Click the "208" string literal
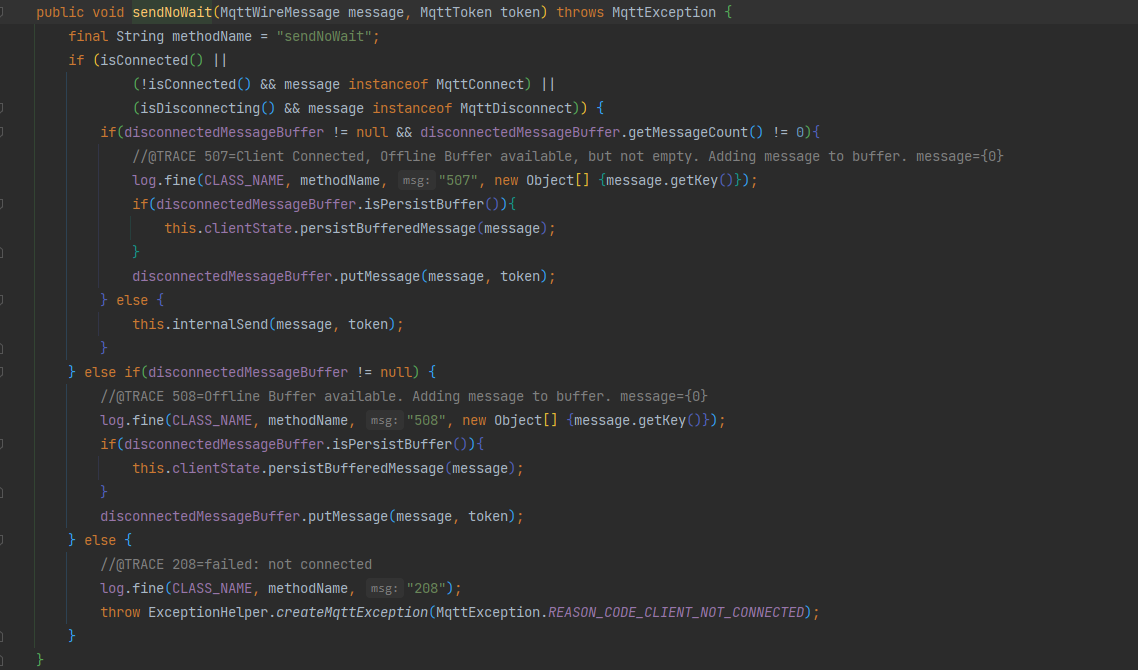The image size is (1138, 670). [426, 588]
